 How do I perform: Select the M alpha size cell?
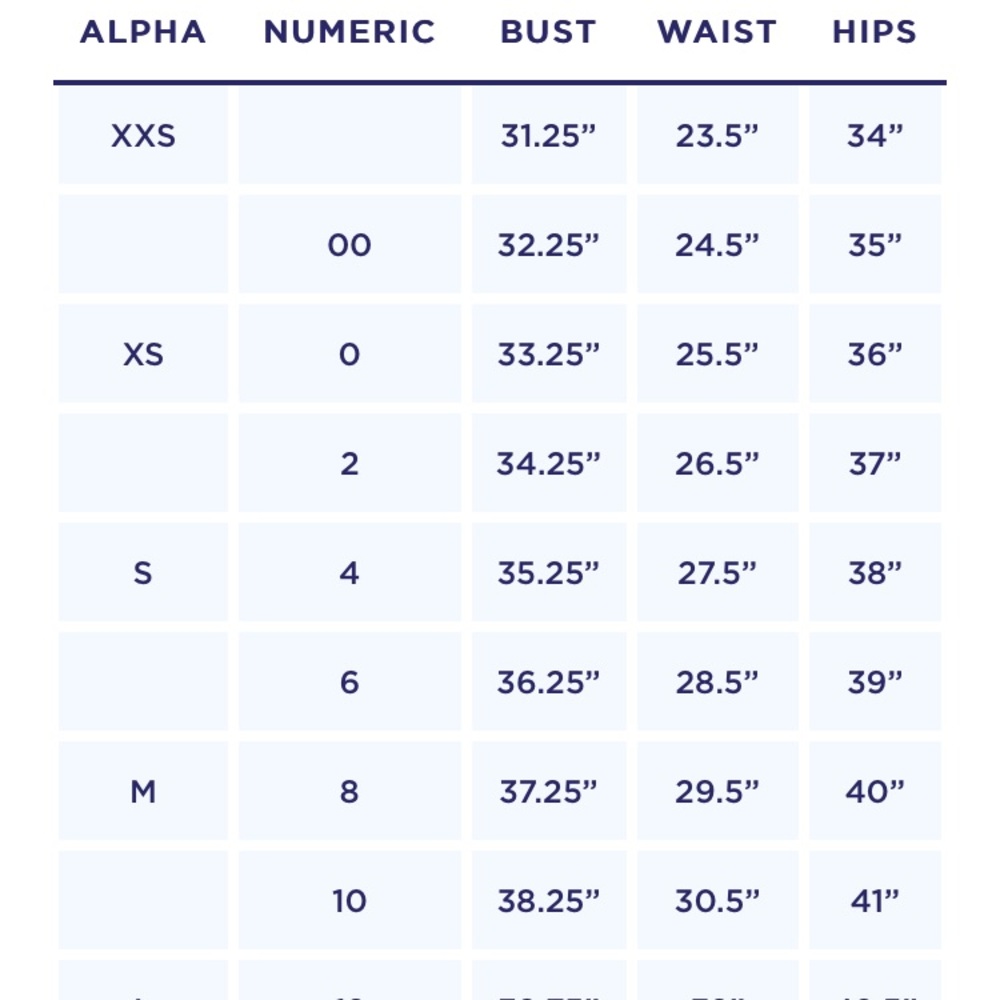click(x=143, y=792)
